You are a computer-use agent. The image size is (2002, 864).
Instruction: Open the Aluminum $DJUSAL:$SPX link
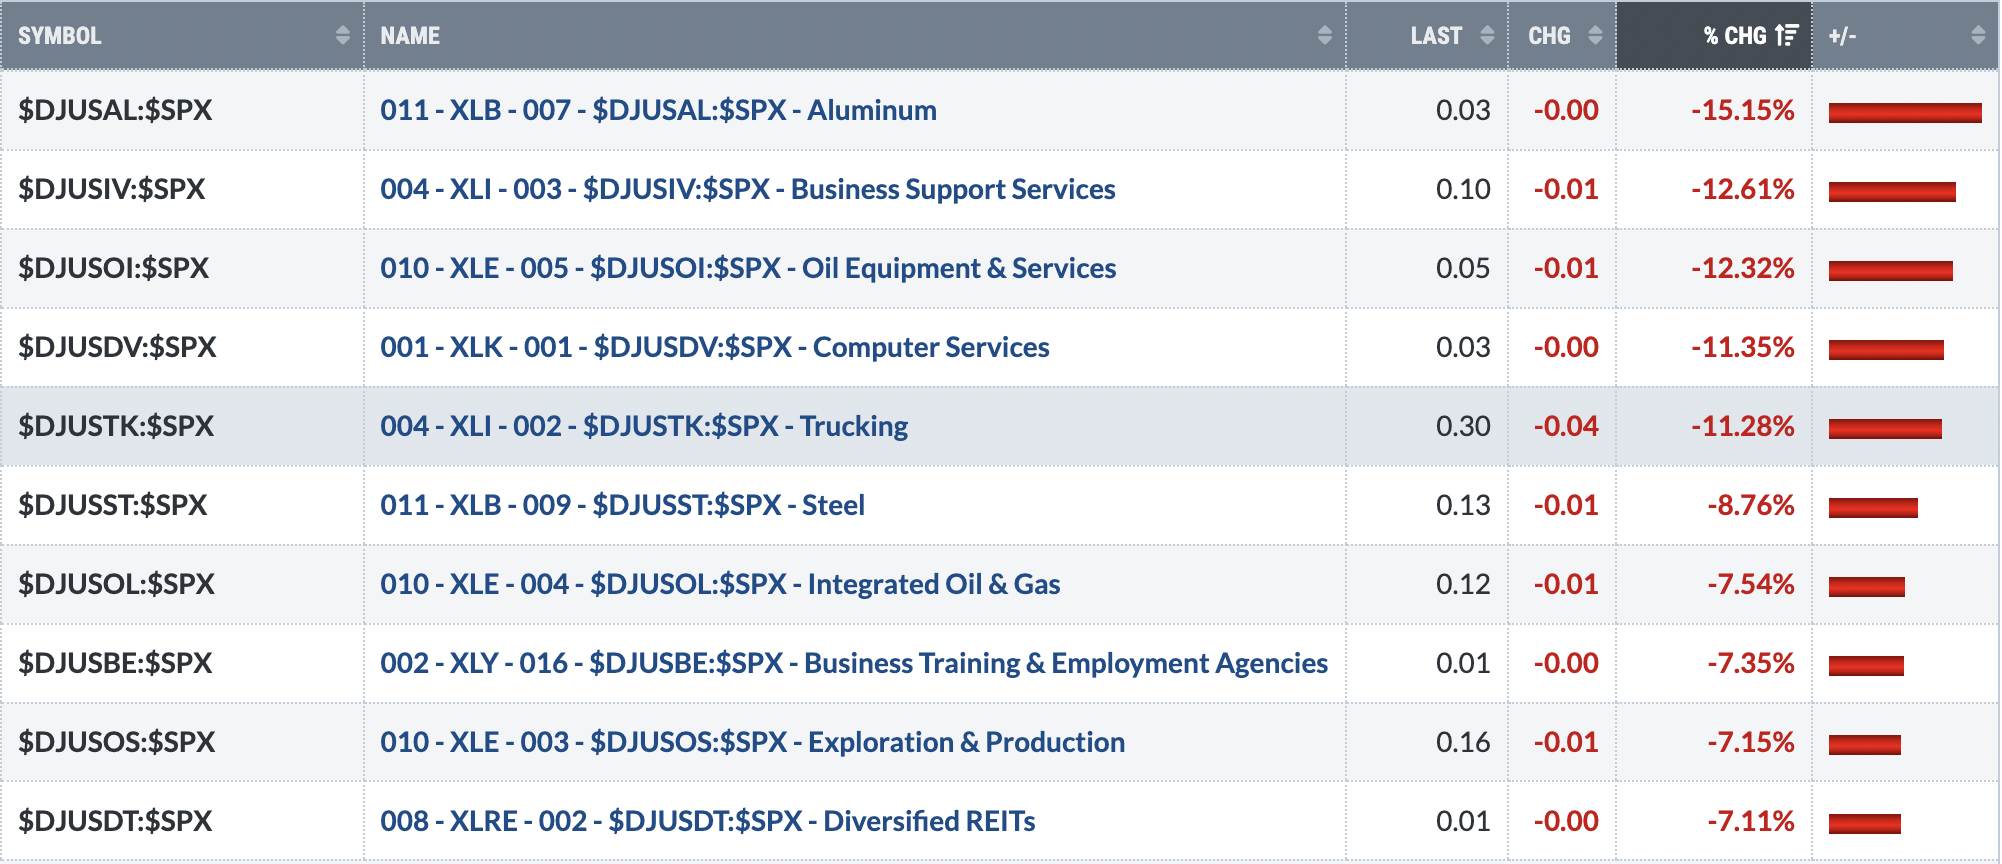658,110
